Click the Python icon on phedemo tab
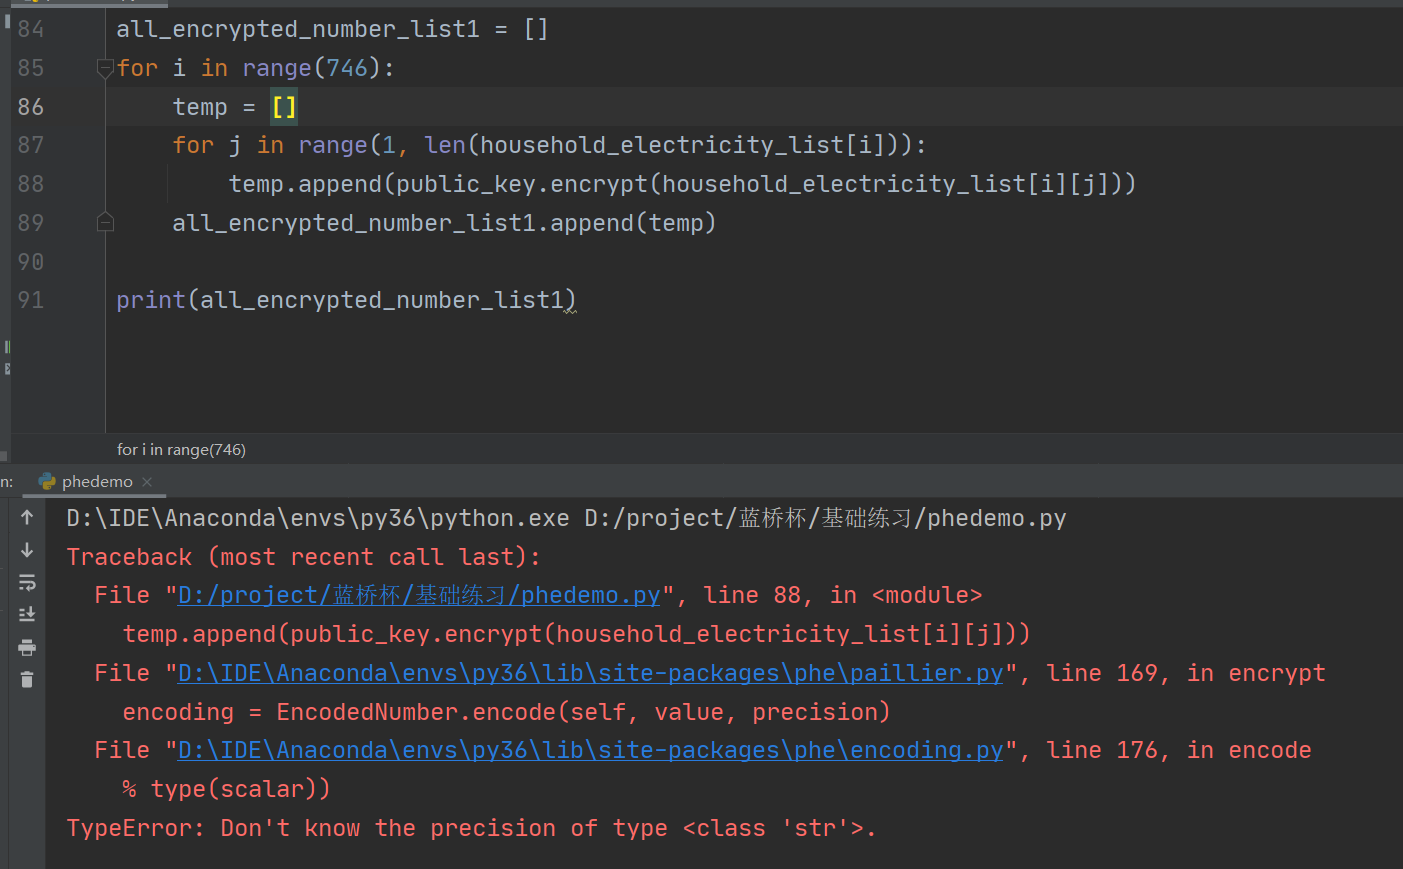The width and height of the screenshot is (1403, 869). click(x=47, y=481)
